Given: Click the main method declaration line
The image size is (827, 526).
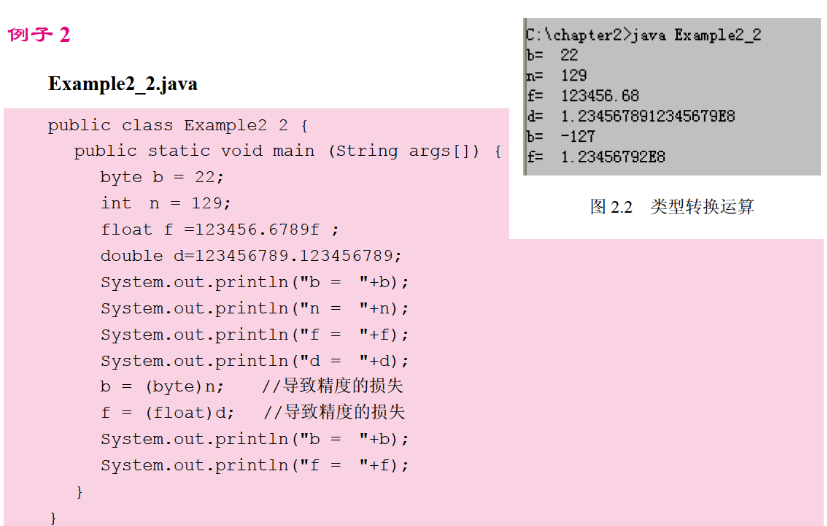Looking at the screenshot, I should click(287, 151).
